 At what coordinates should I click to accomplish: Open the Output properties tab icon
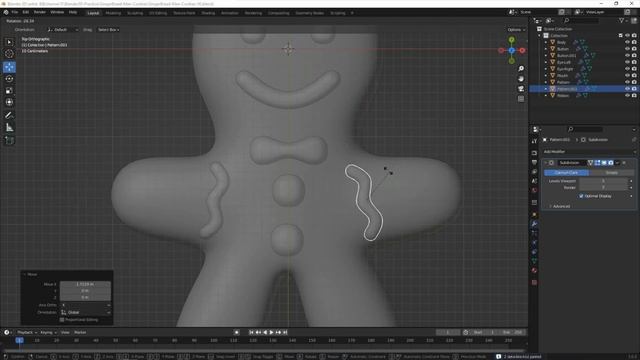(534, 162)
